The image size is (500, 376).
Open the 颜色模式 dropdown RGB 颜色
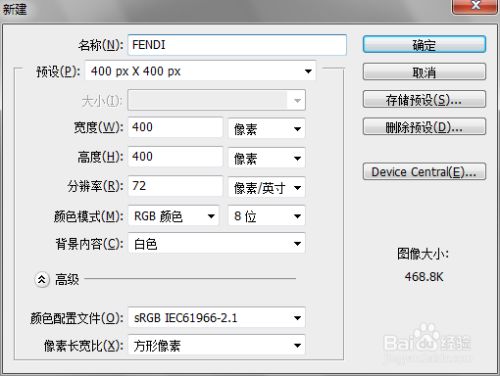point(173,216)
